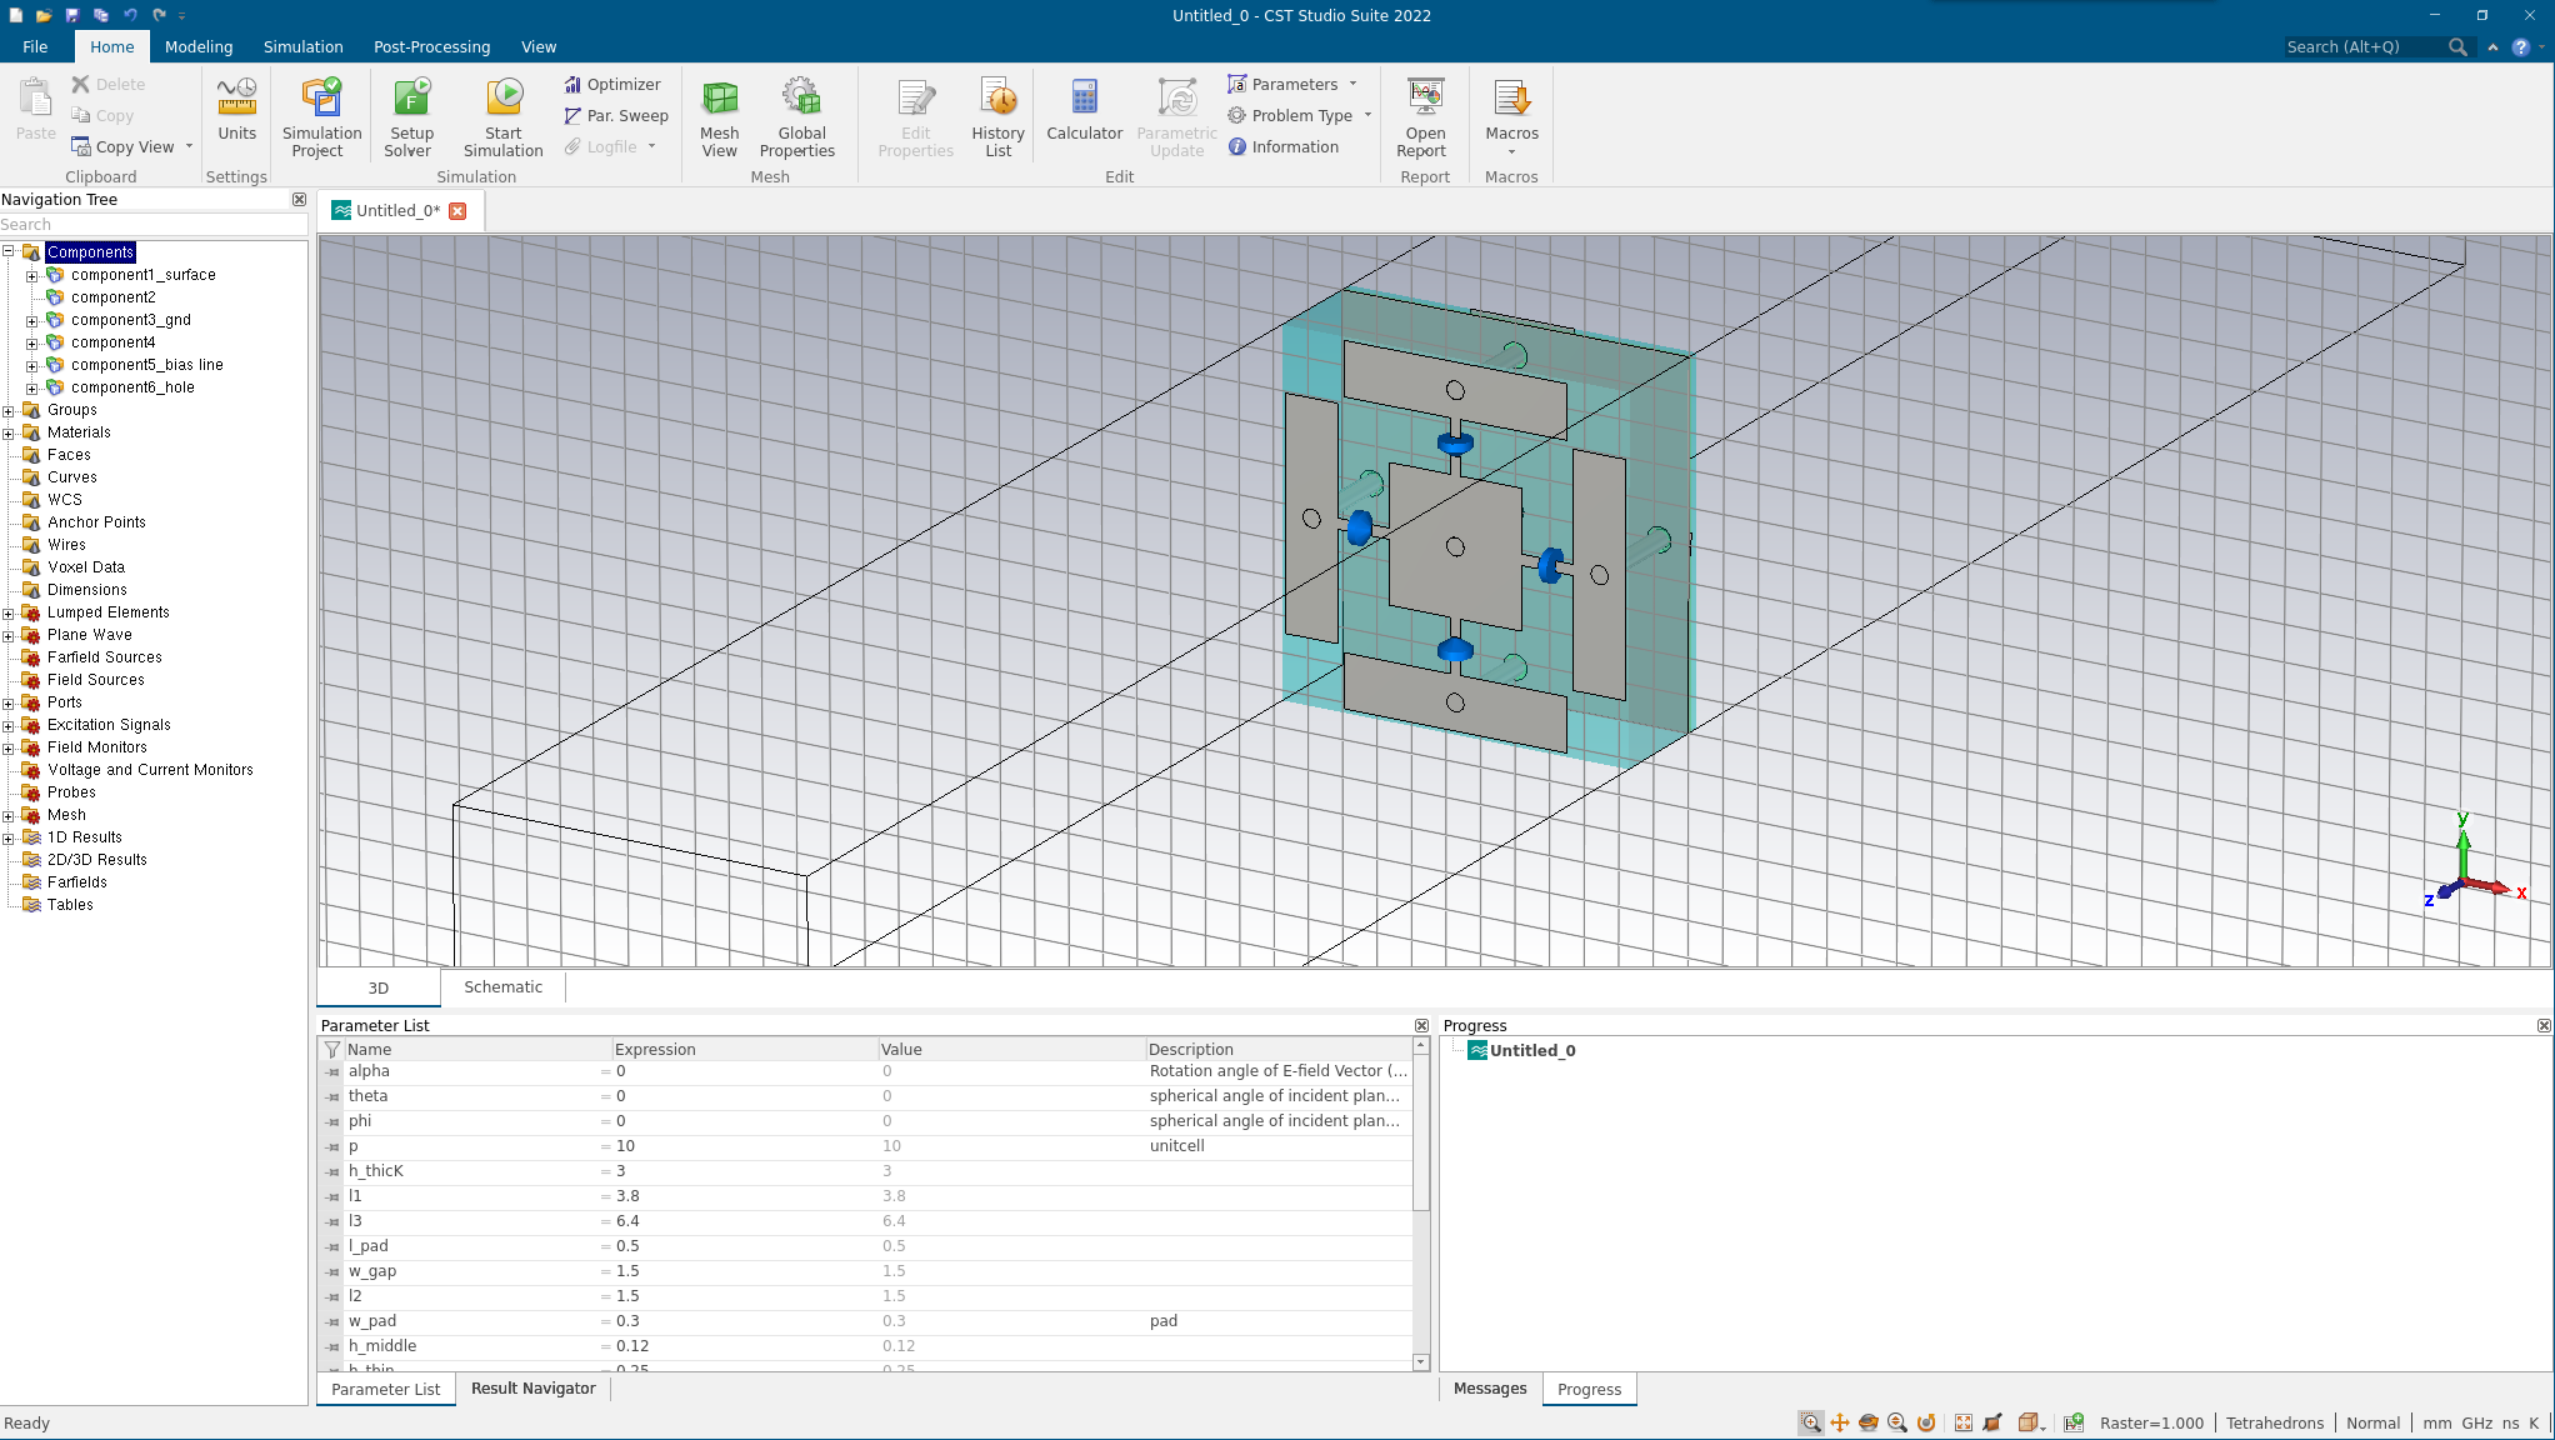Switch to the Schematic view tab

[502, 987]
